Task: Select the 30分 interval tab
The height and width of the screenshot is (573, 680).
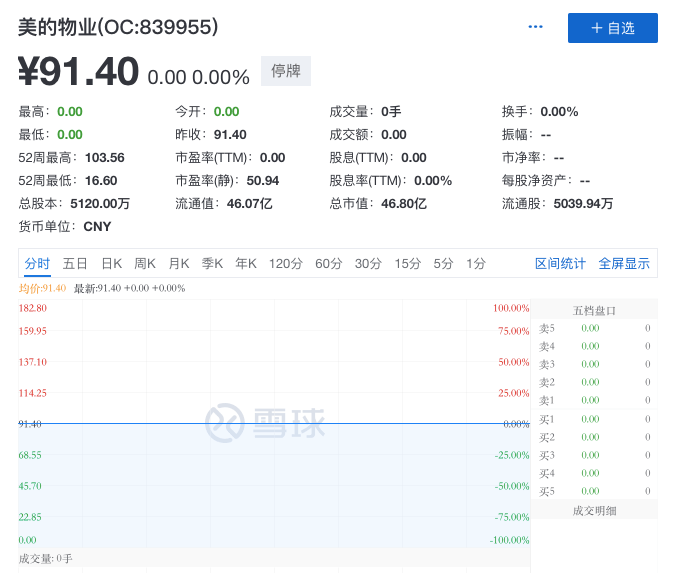Action: pos(368,263)
